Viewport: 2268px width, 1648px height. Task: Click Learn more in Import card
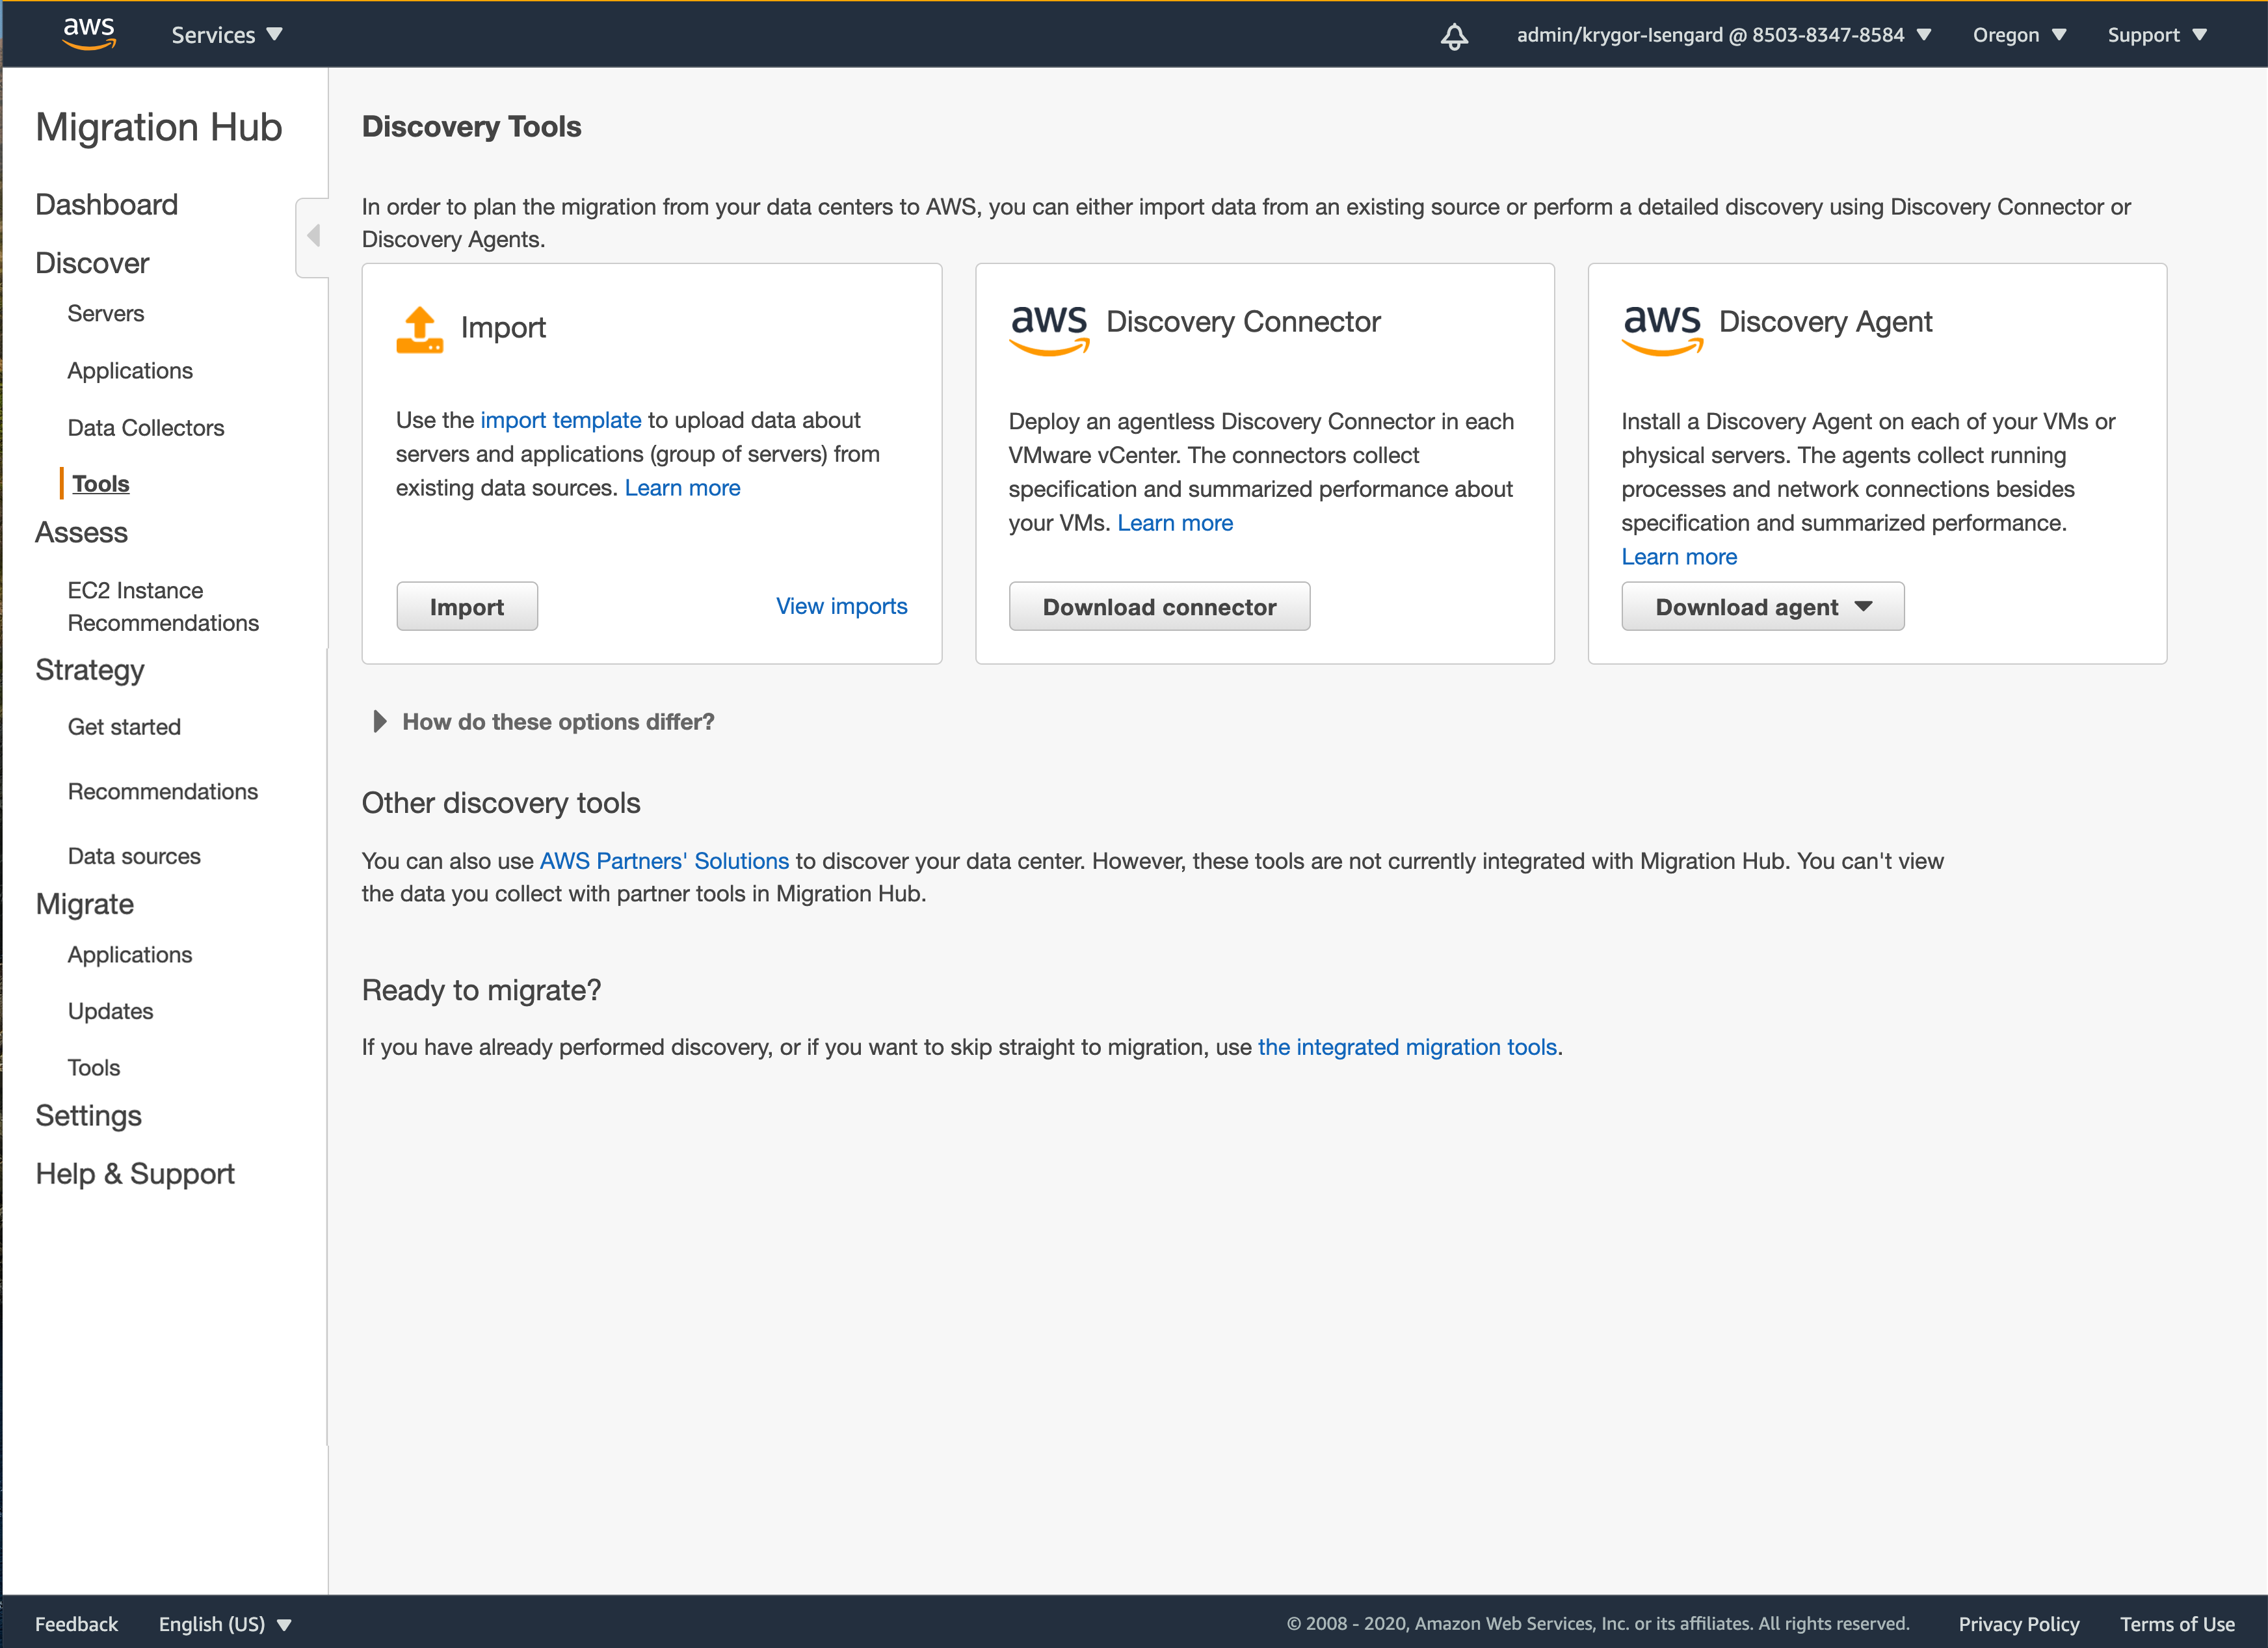683,488
